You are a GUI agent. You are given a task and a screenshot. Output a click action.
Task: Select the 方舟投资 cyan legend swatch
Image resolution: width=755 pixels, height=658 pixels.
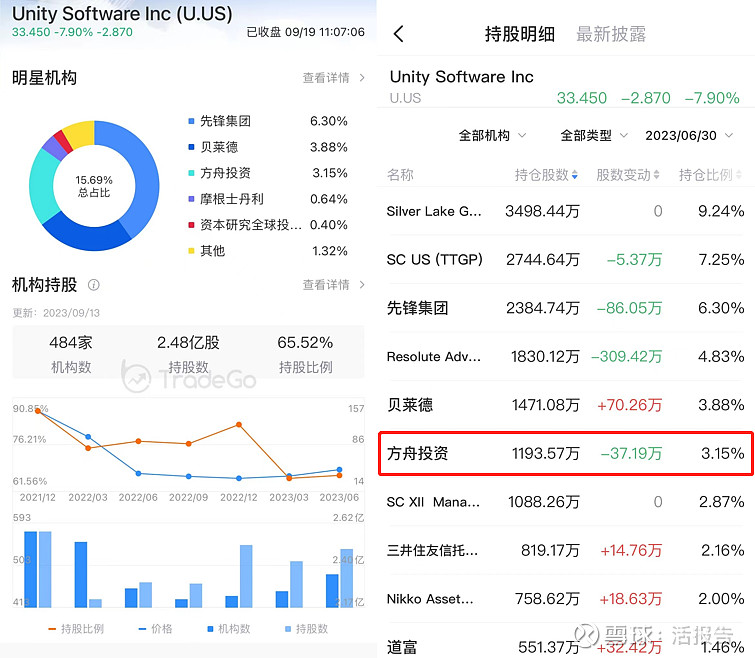[191, 173]
